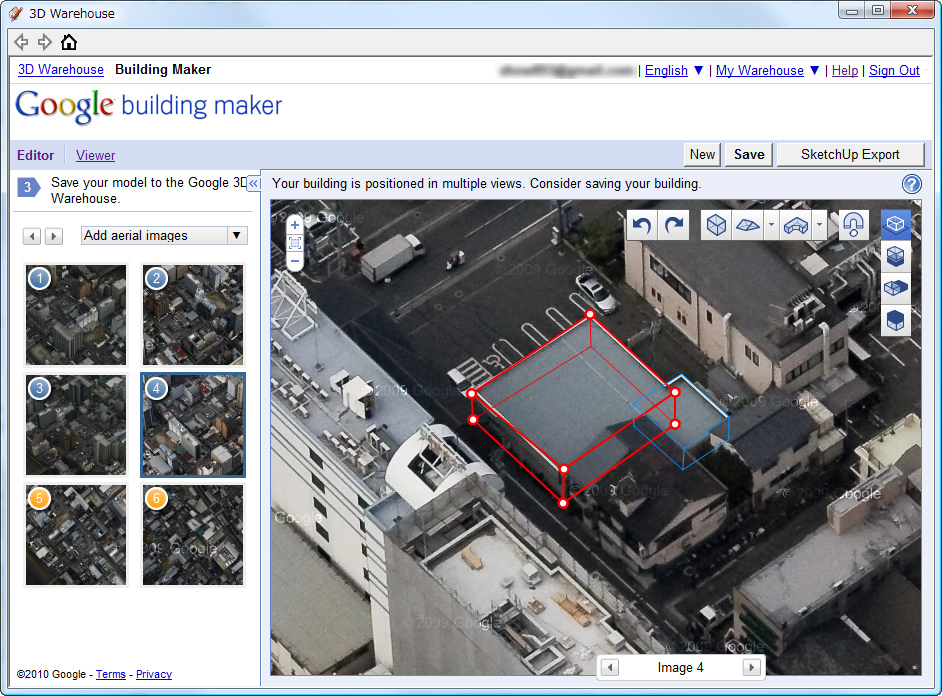Collapse the left thumbnails panel
Image resolution: width=942 pixels, height=696 pixels.
coord(254,183)
